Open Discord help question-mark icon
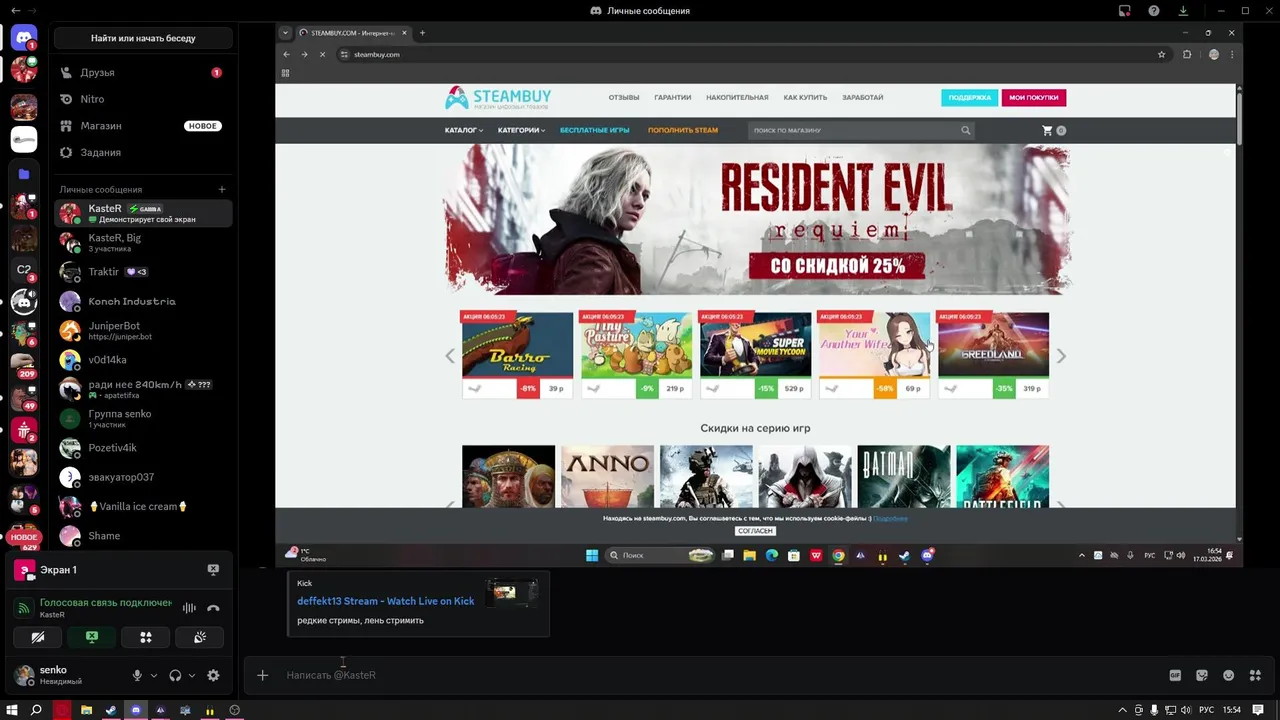 (x=1154, y=11)
